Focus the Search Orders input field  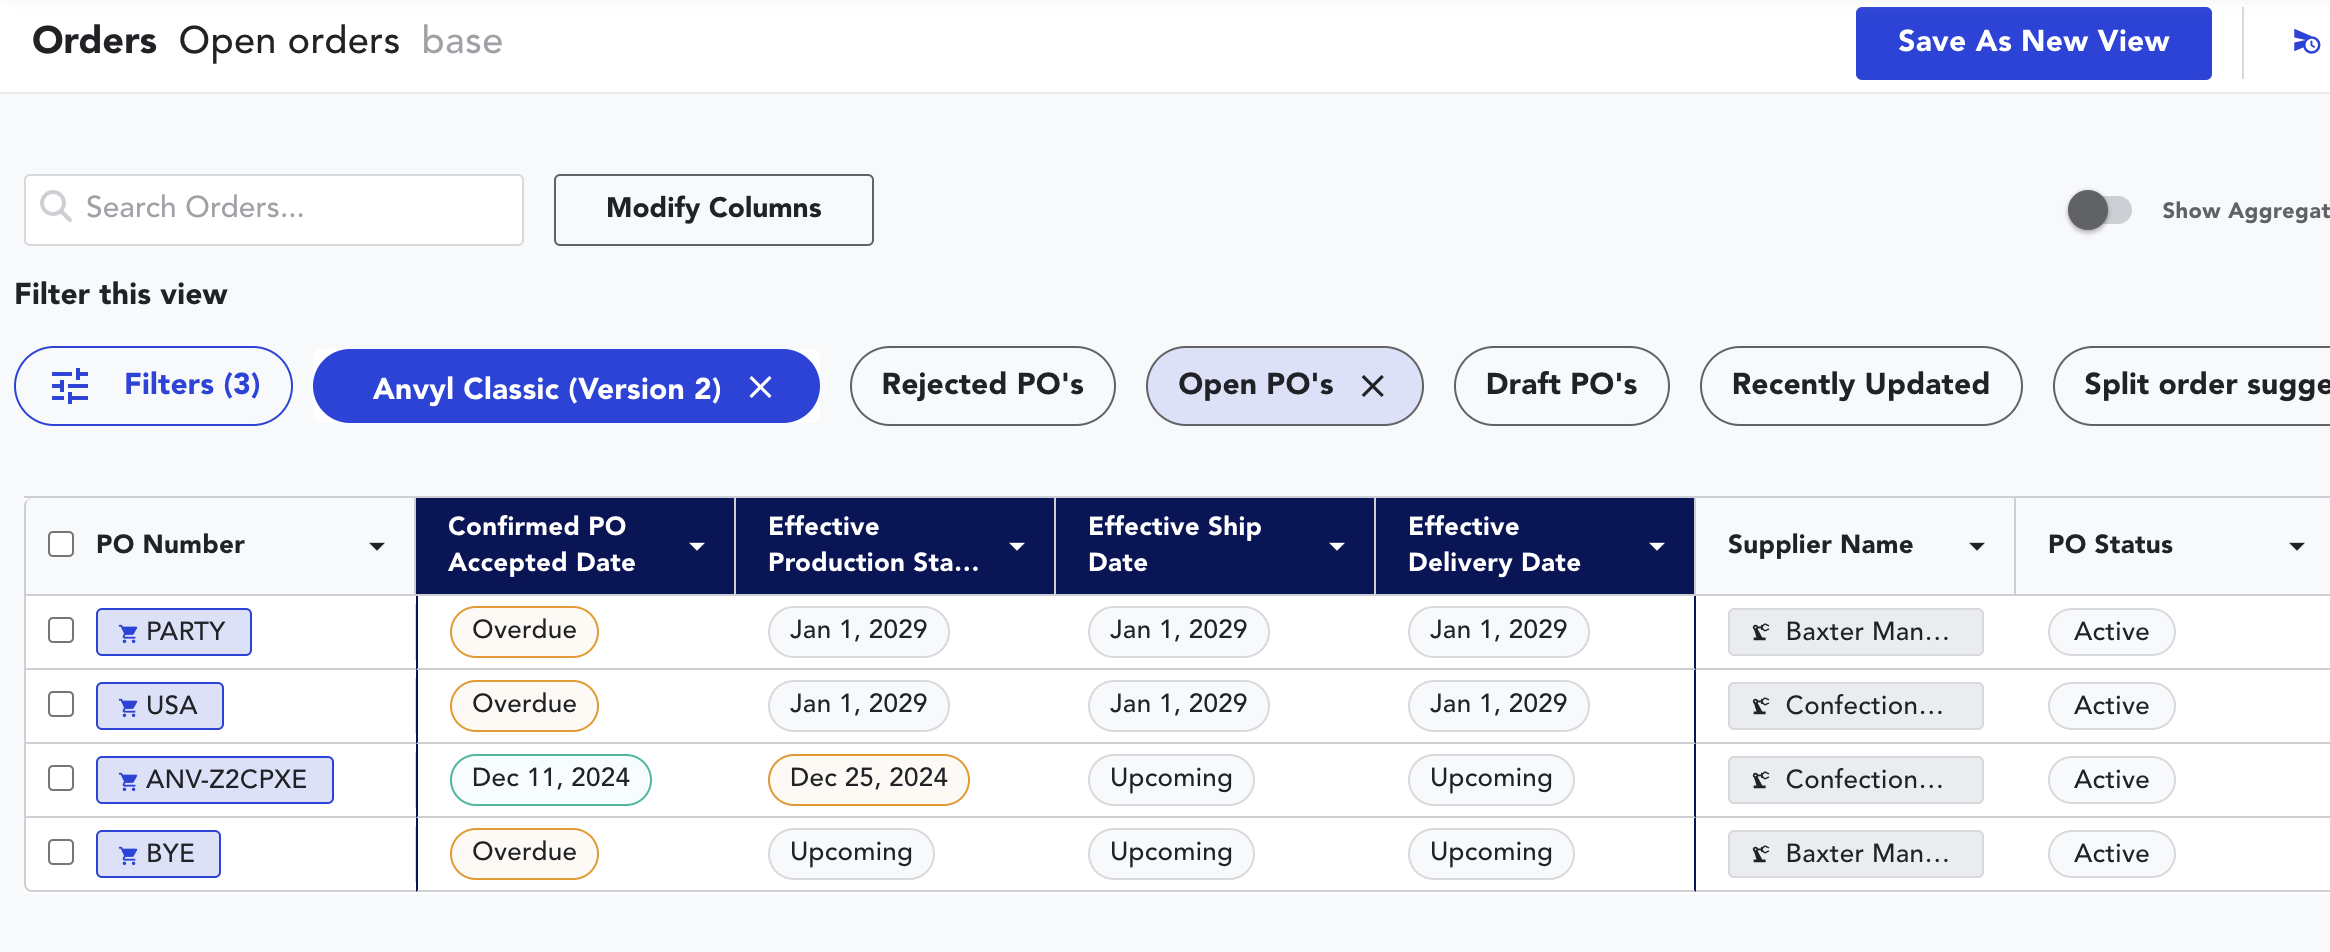tap(274, 210)
